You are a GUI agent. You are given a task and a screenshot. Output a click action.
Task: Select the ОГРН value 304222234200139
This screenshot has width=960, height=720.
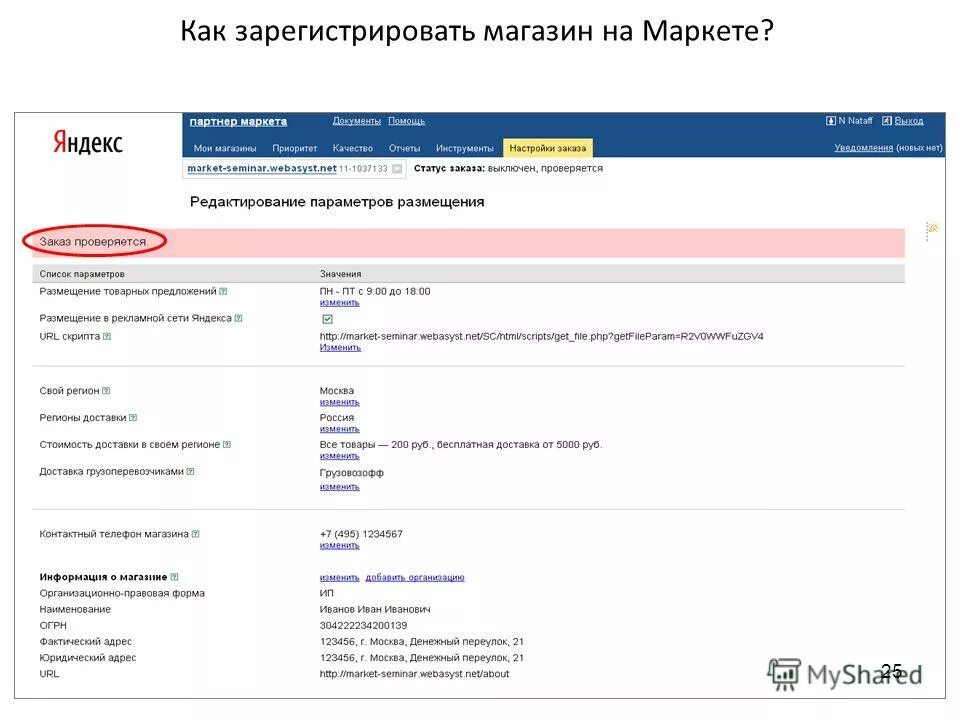pyautogui.click(x=363, y=625)
